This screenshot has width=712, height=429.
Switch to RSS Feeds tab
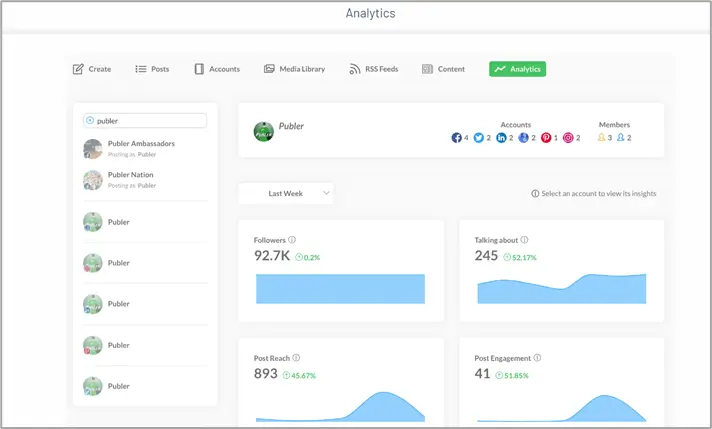pyautogui.click(x=374, y=69)
